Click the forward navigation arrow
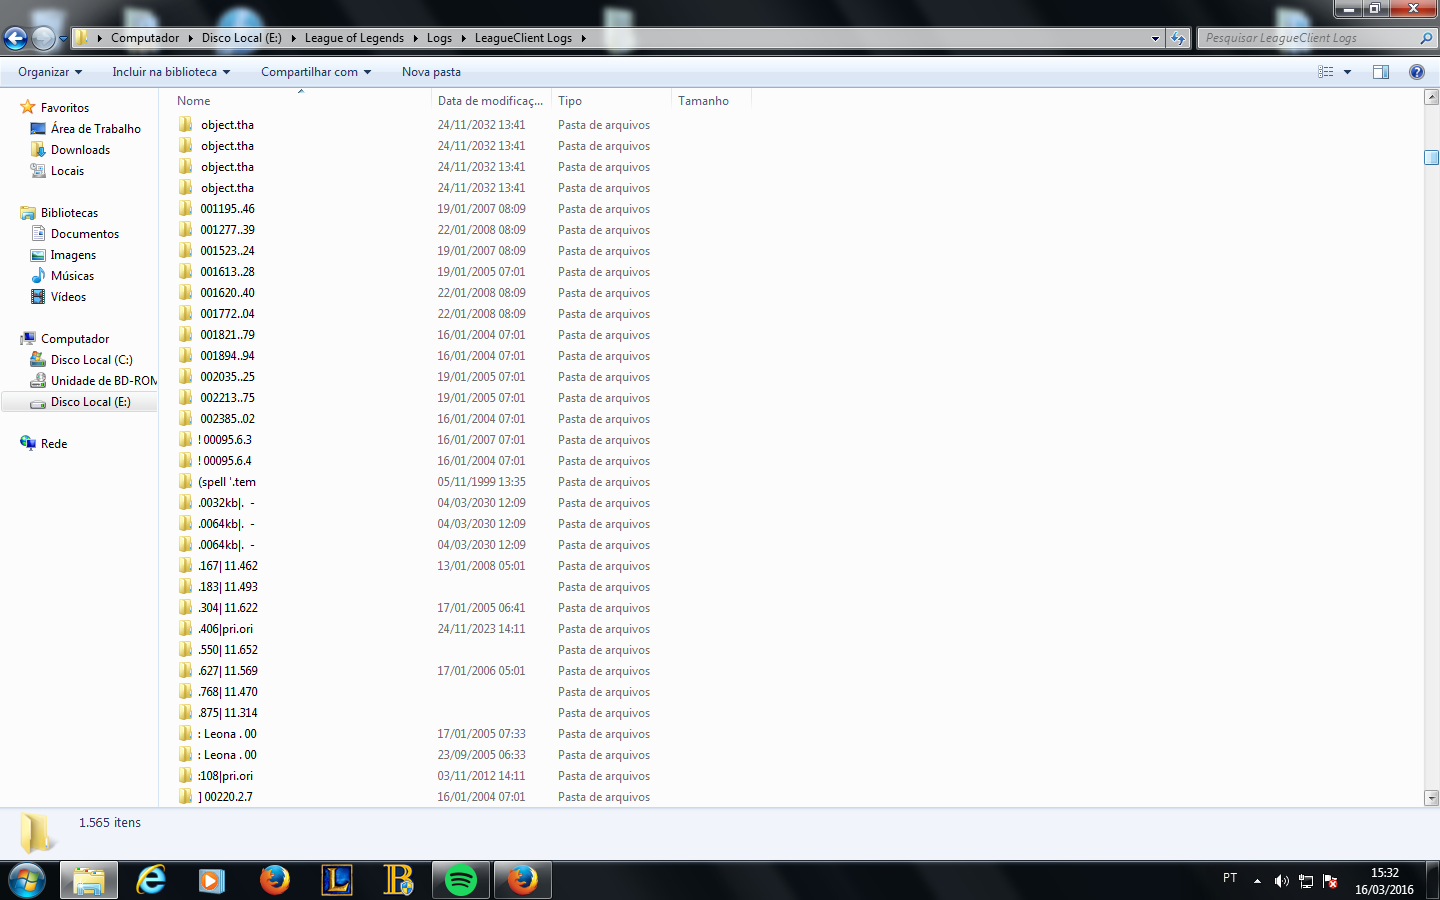This screenshot has height=900, width=1440. (x=43, y=38)
